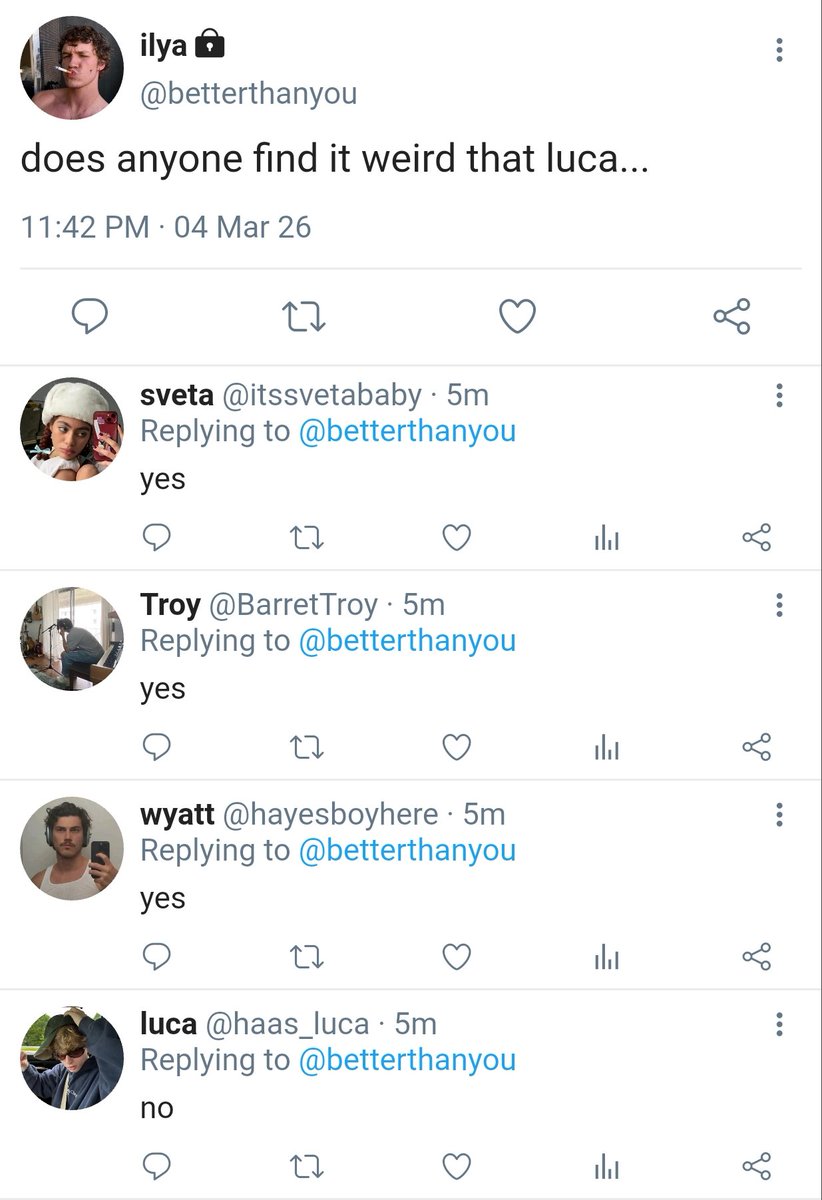
Task: Reply to luca's comment
Action: click(x=155, y=1166)
